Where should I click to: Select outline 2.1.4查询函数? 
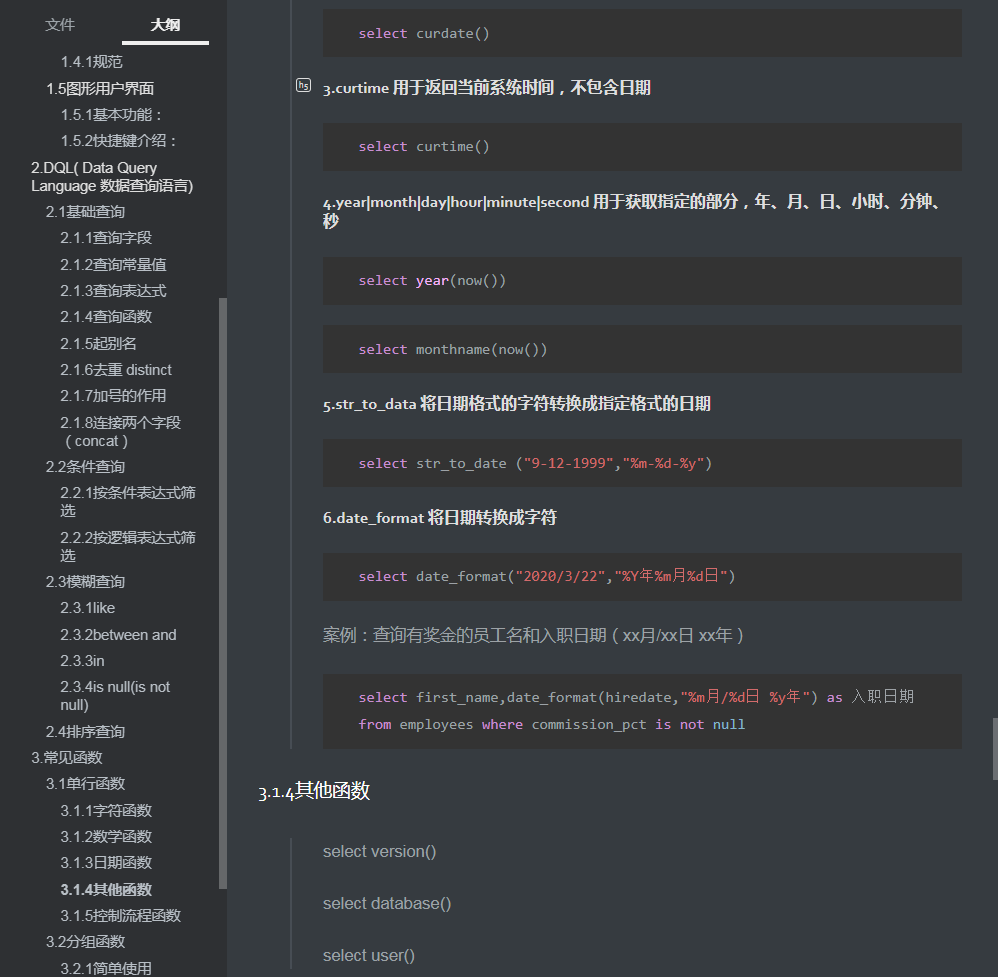[106, 317]
